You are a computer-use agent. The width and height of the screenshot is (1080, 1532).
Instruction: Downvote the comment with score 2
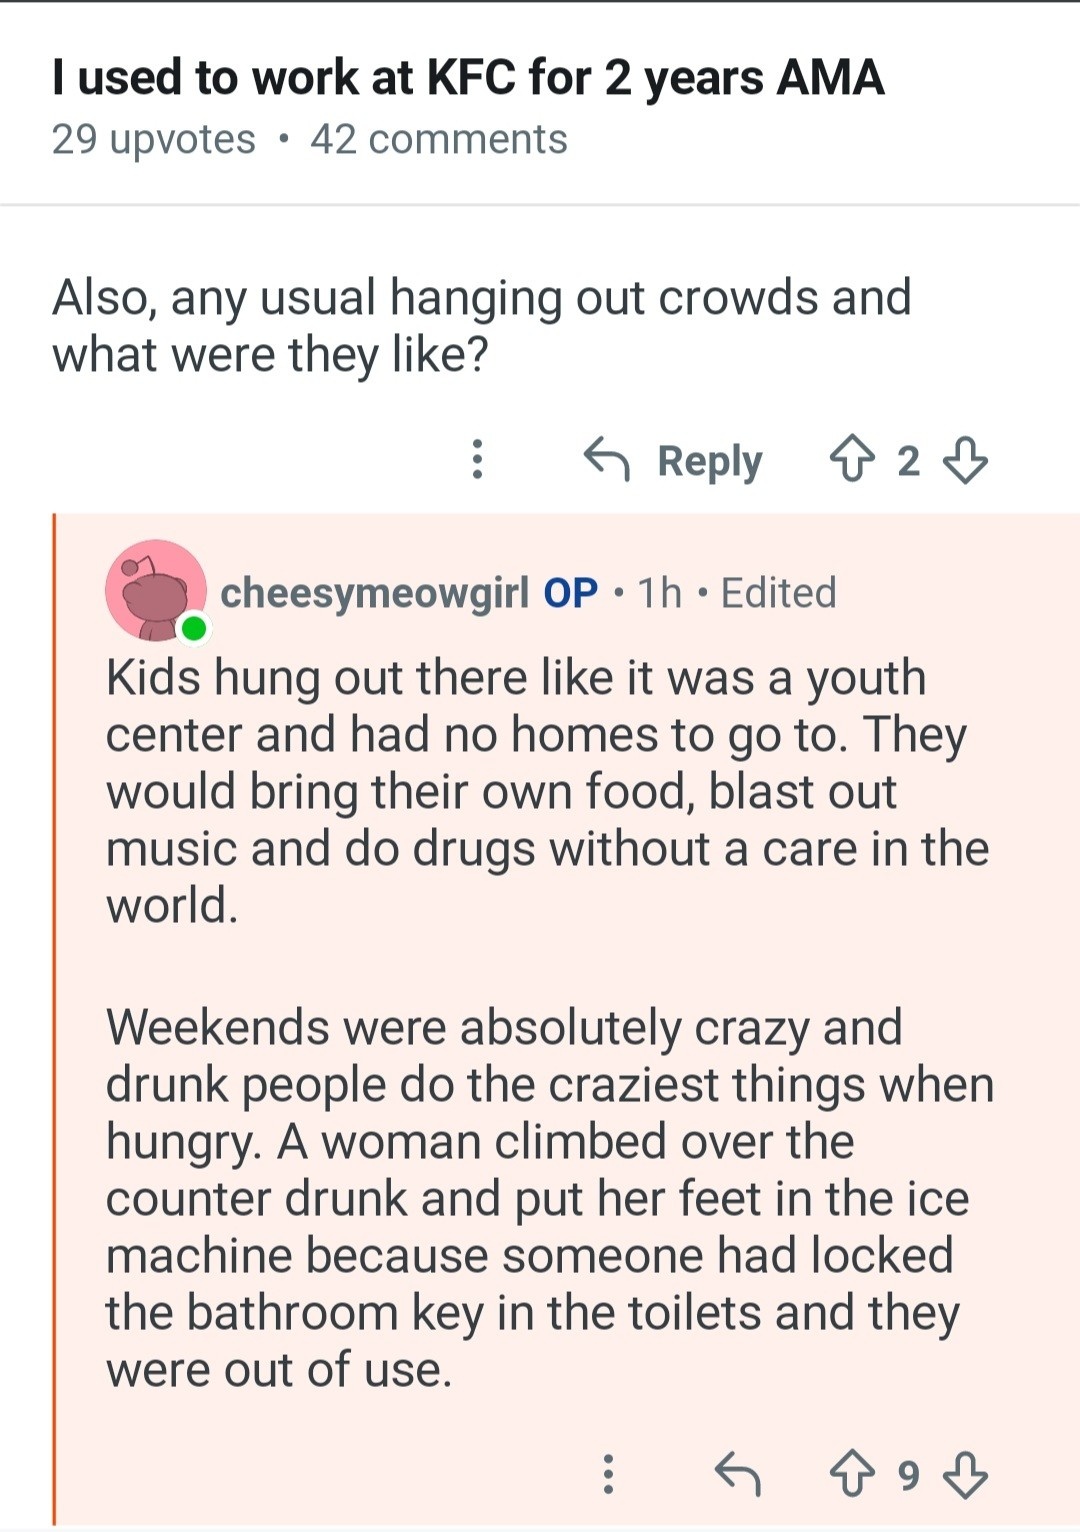(965, 460)
